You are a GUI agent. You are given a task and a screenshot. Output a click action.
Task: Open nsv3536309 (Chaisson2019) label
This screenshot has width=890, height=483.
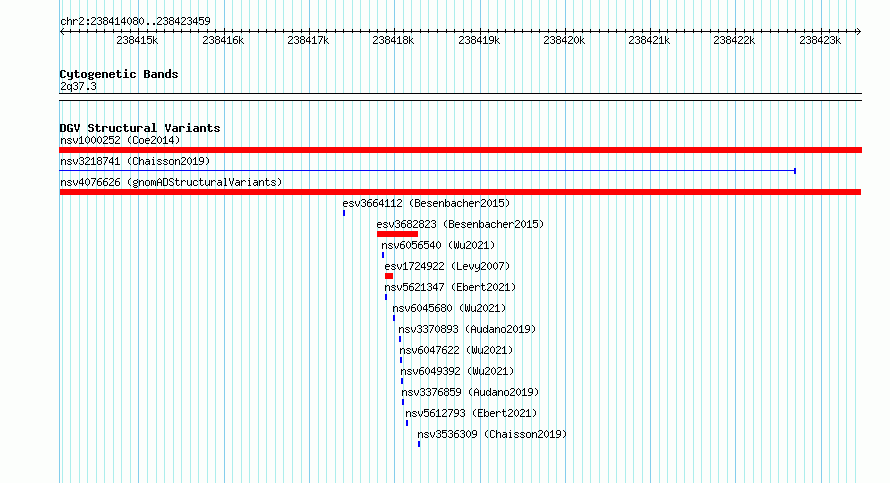(492, 434)
